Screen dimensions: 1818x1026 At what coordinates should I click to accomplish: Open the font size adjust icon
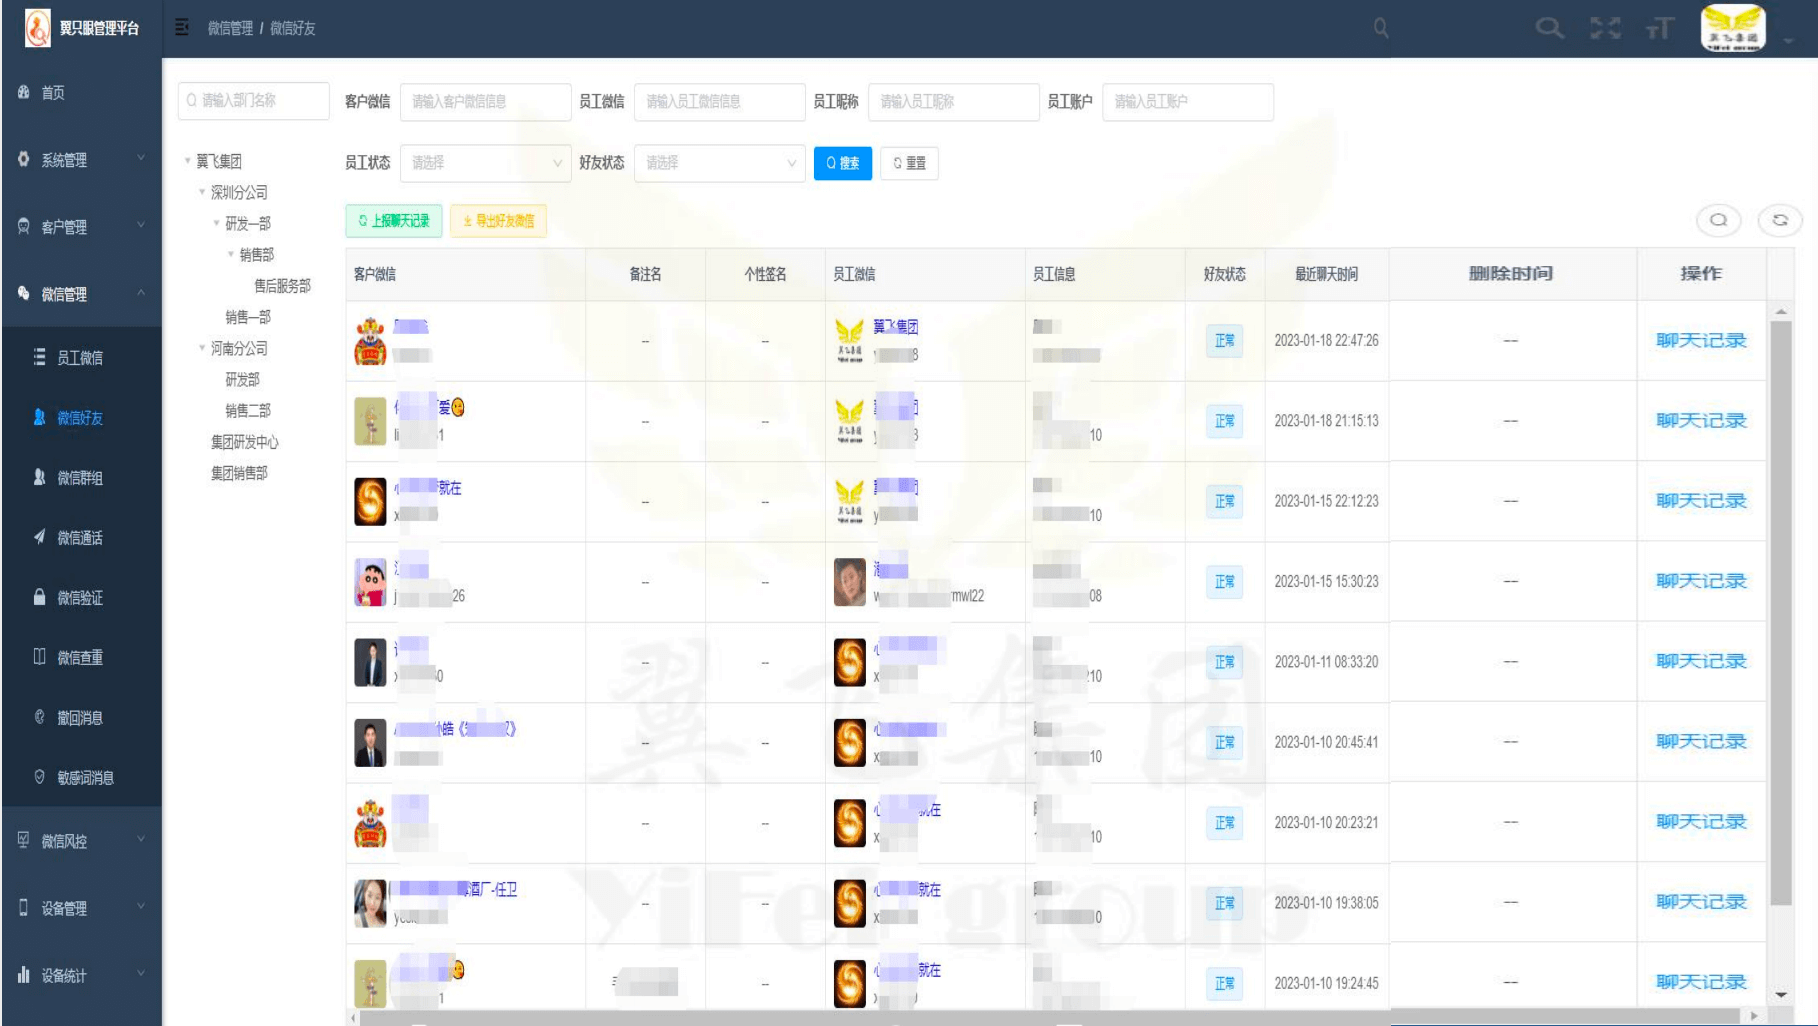1660,28
